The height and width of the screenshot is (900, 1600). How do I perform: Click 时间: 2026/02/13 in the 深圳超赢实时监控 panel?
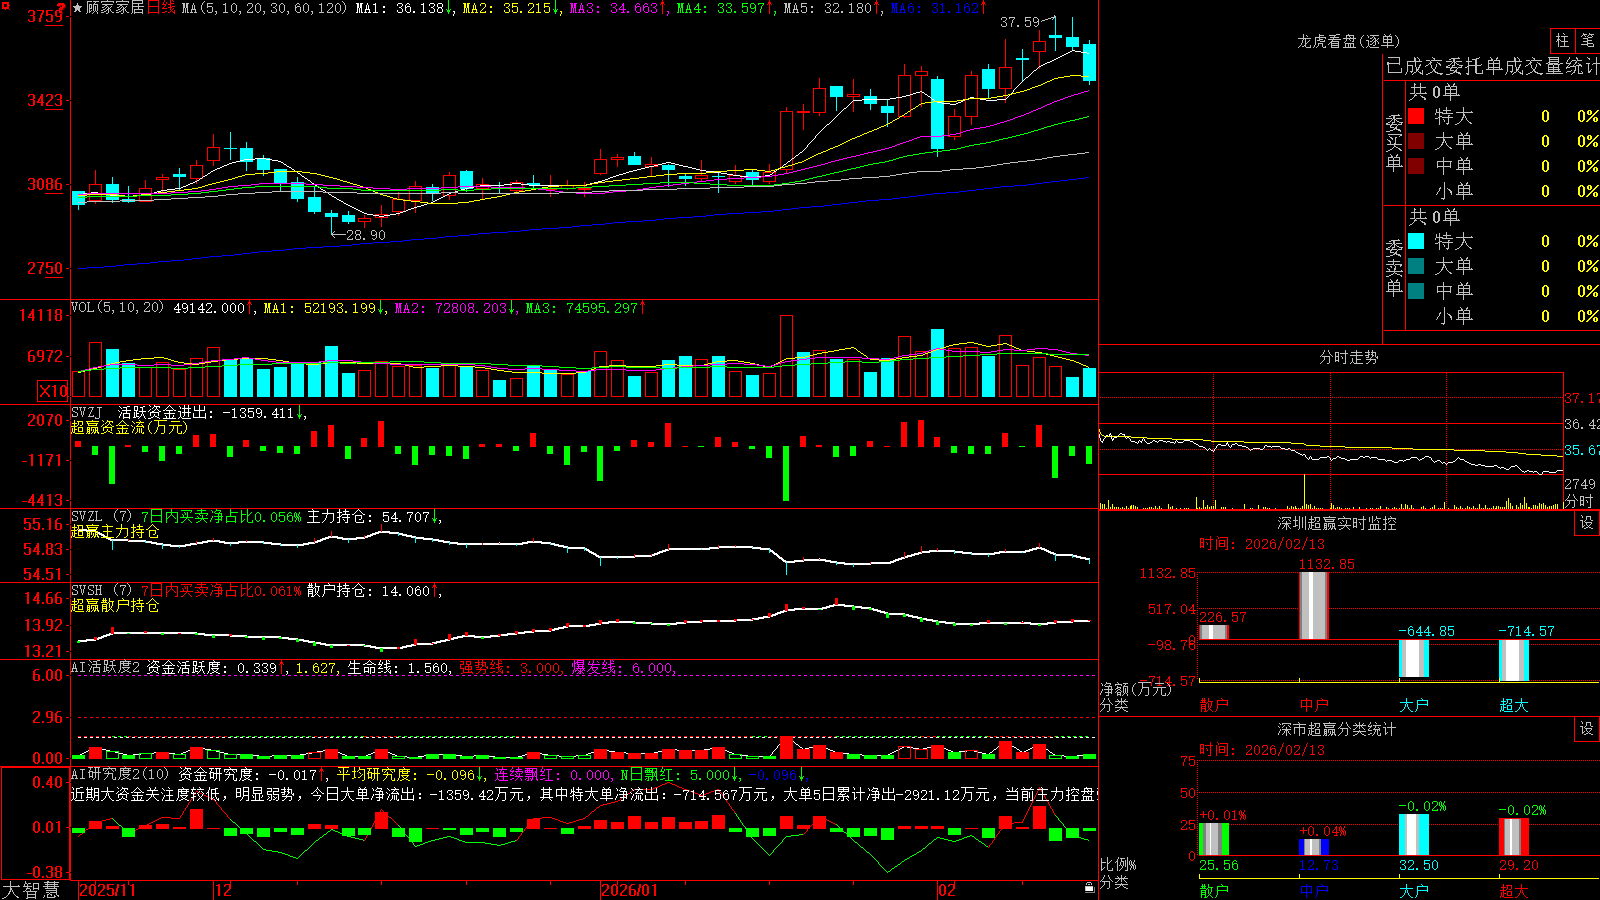pos(1262,544)
